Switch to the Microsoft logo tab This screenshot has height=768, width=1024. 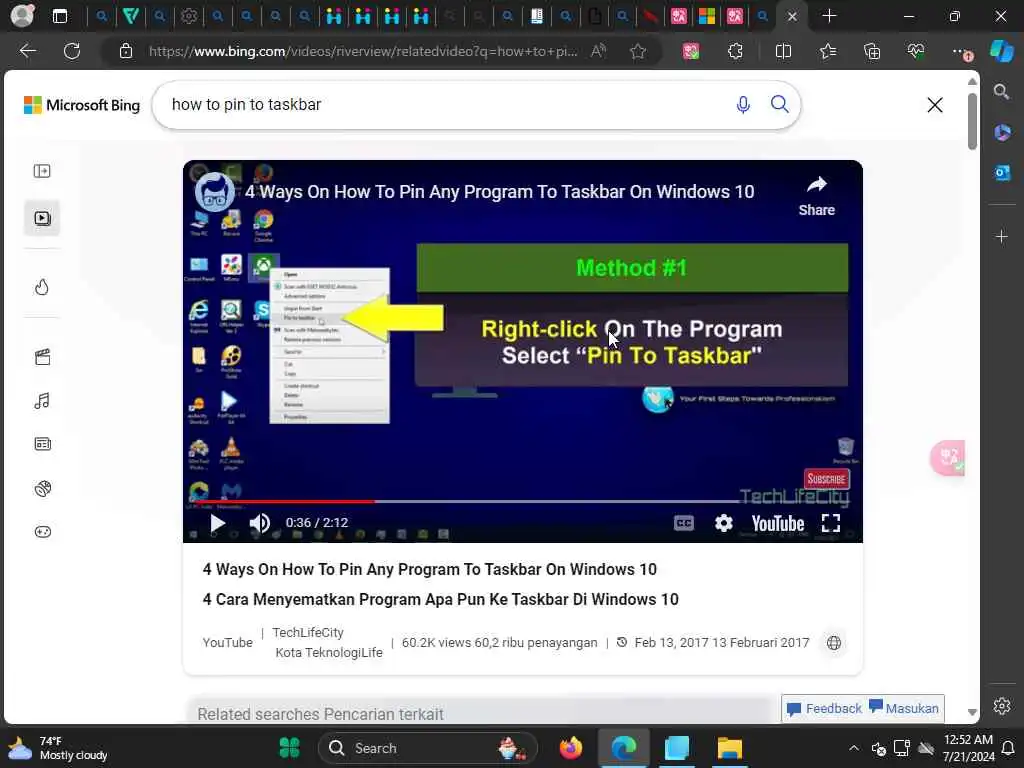707,16
